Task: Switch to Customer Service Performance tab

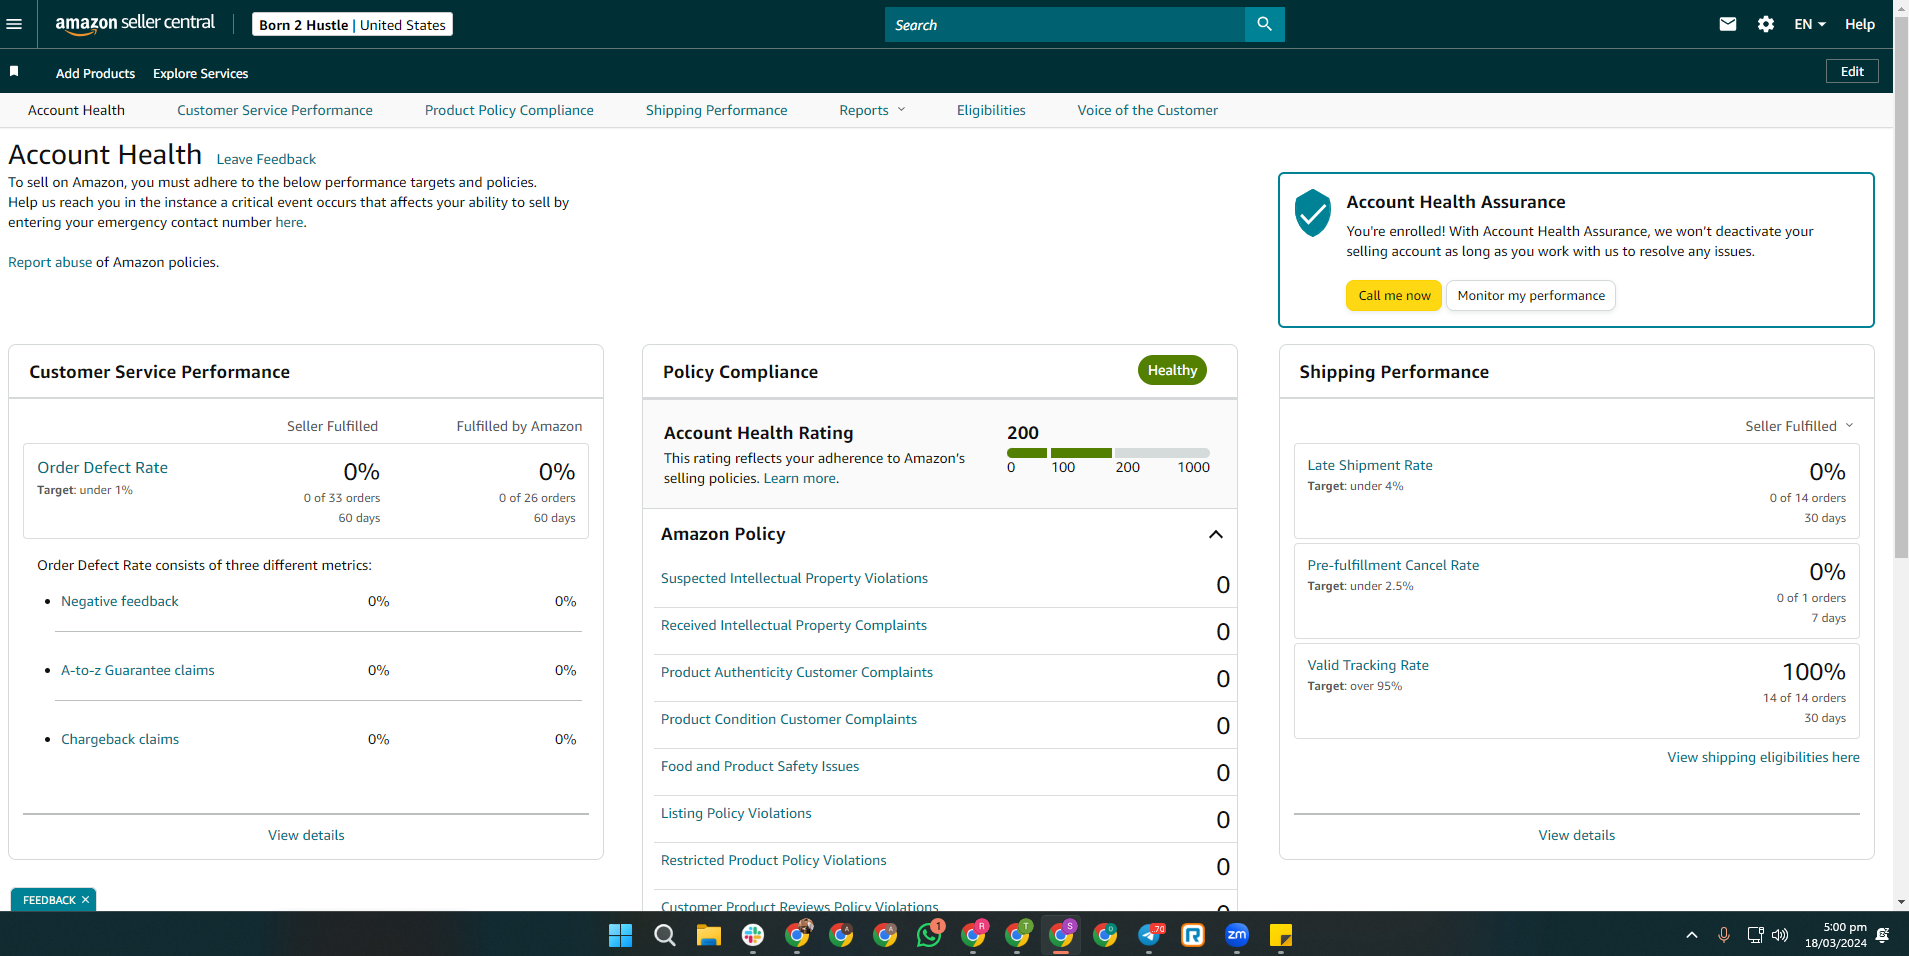Action: point(275,110)
